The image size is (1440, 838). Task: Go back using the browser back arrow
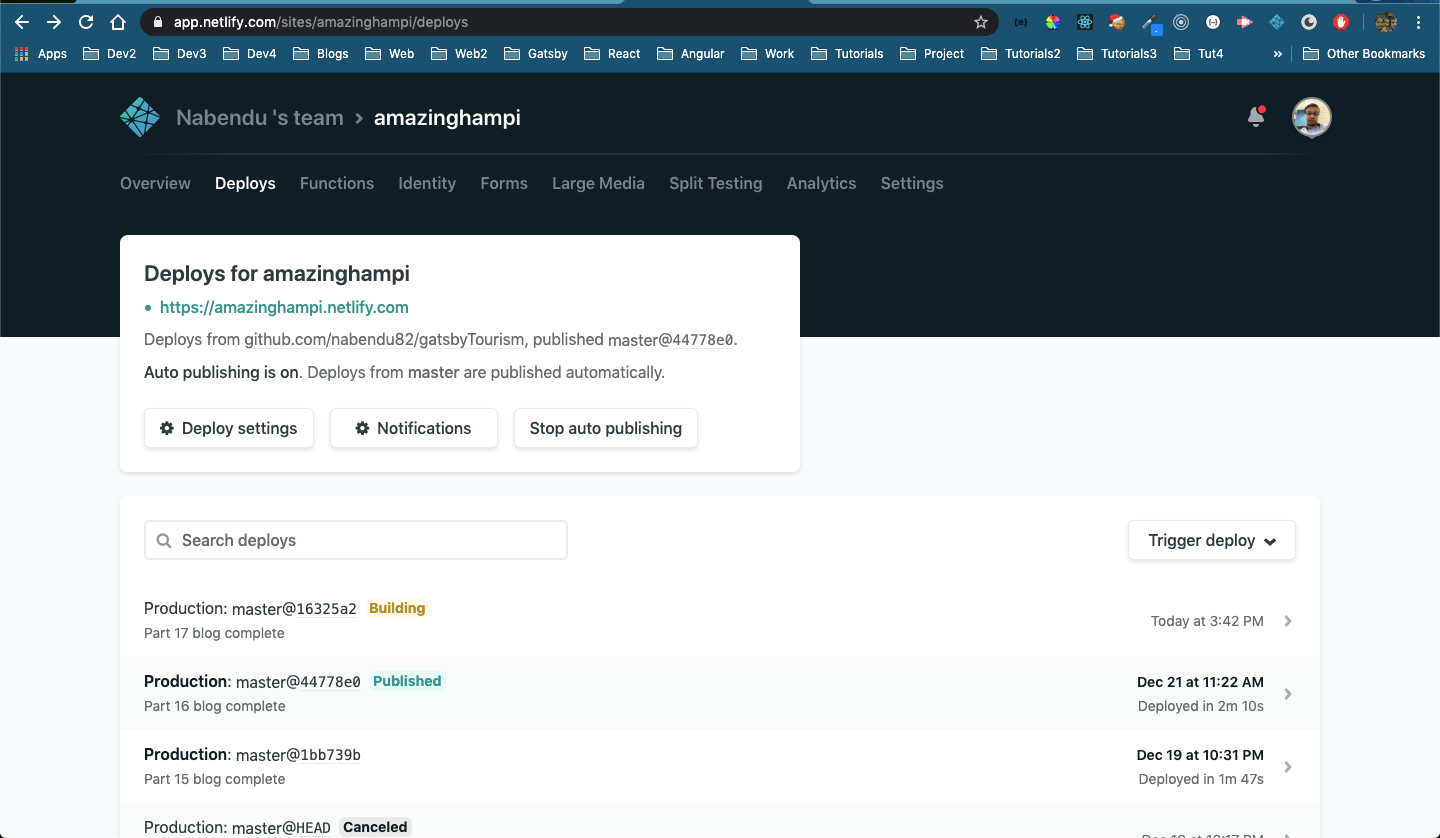[x=22, y=22]
